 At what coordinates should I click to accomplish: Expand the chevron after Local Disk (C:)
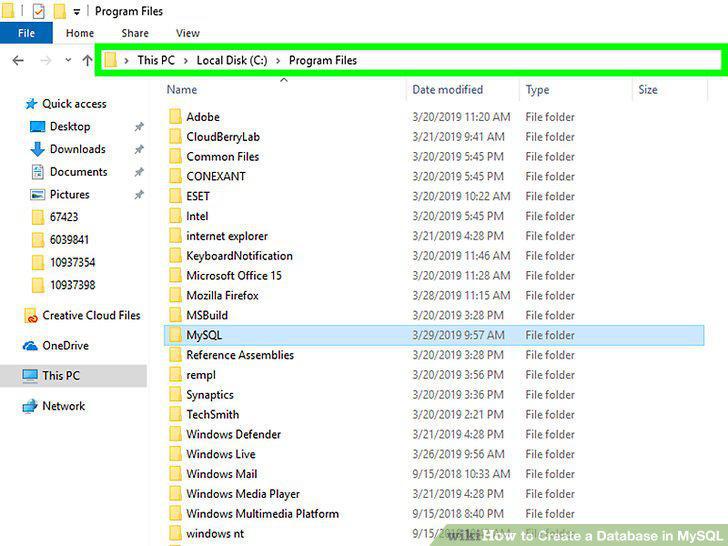click(278, 60)
